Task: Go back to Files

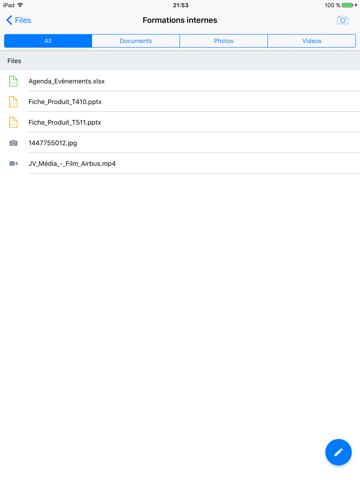Action: coord(19,20)
